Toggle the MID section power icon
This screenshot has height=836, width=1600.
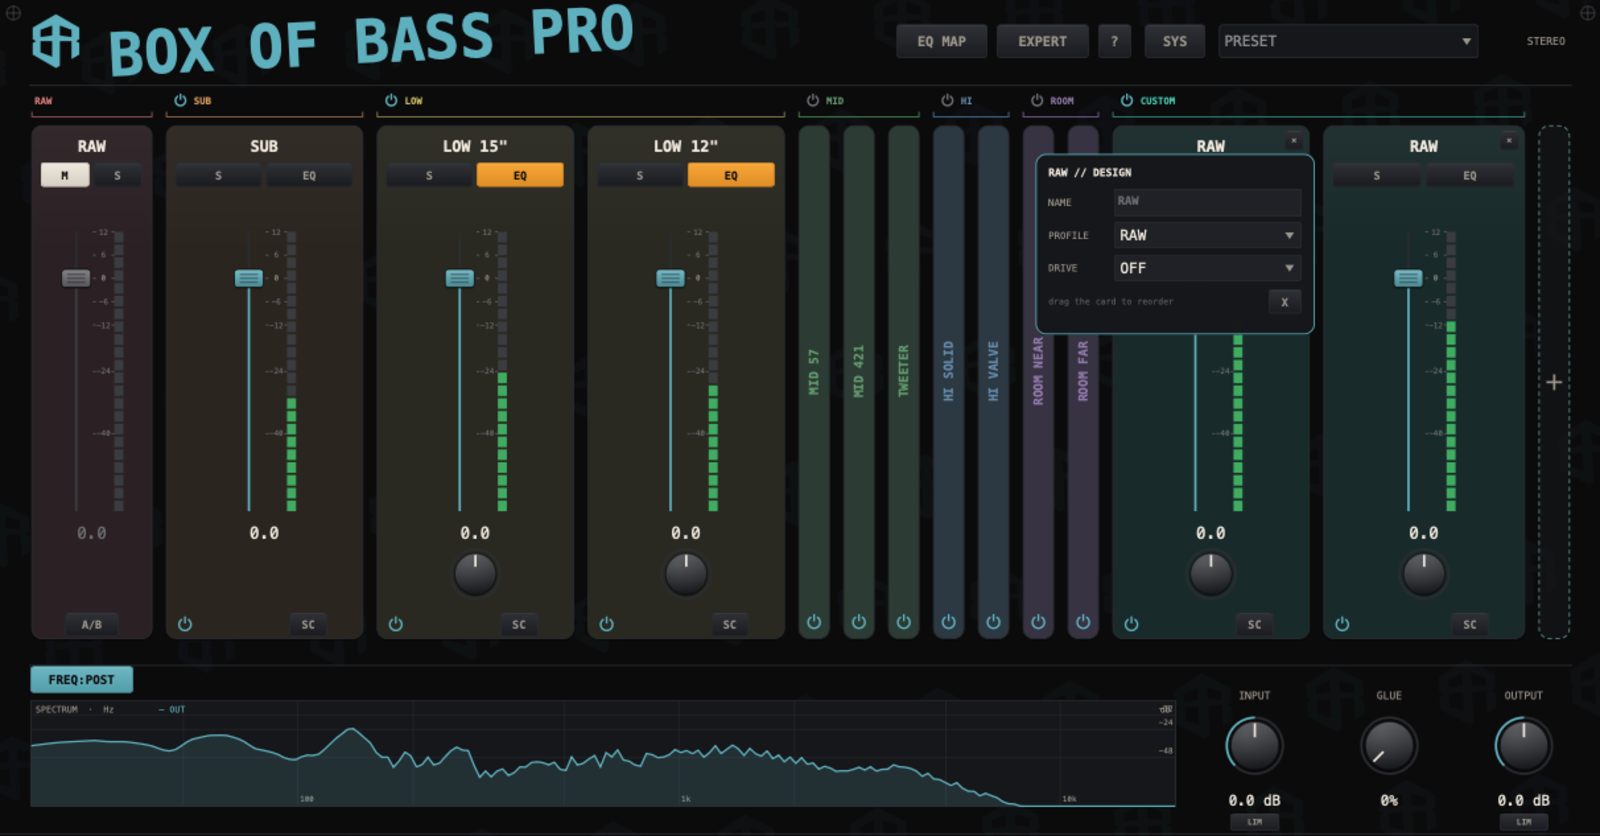812,100
